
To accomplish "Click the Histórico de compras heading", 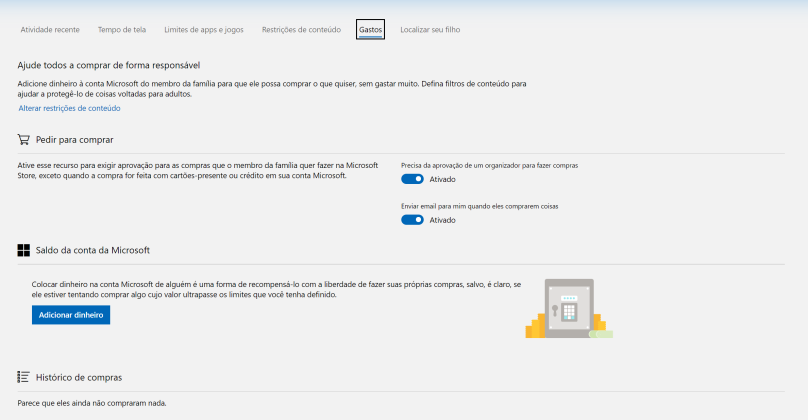I will (79, 378).
